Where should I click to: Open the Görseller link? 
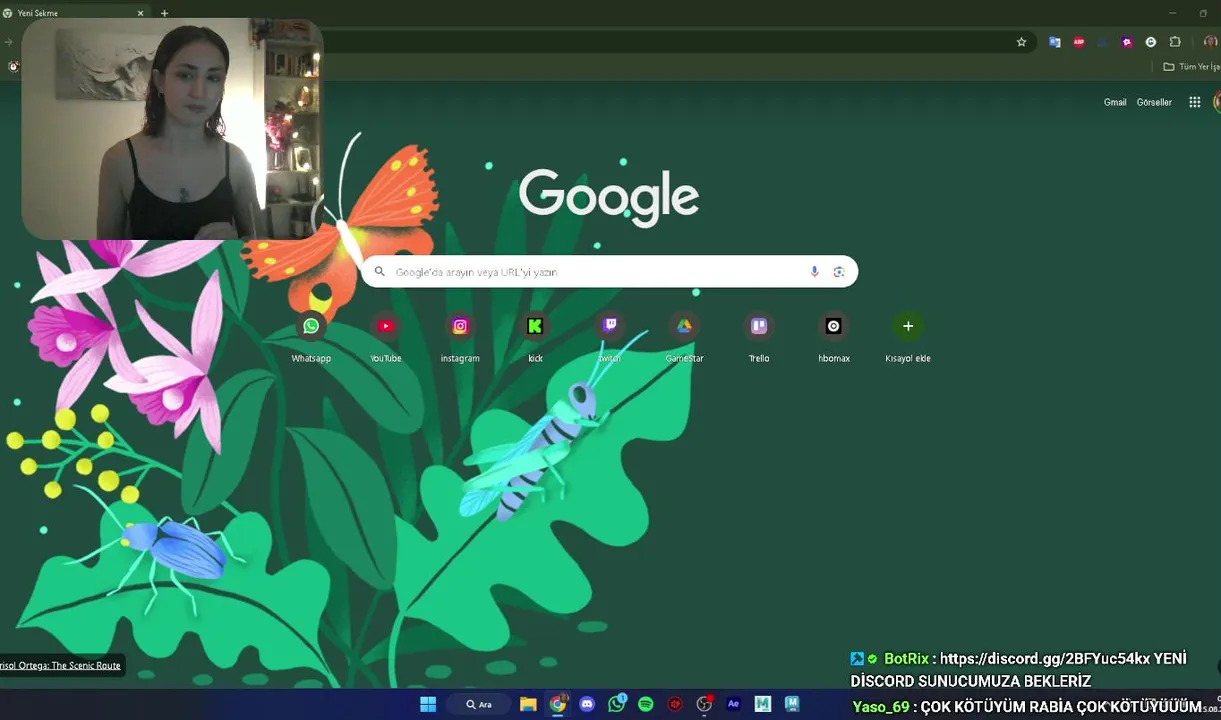click(1154, 102)
